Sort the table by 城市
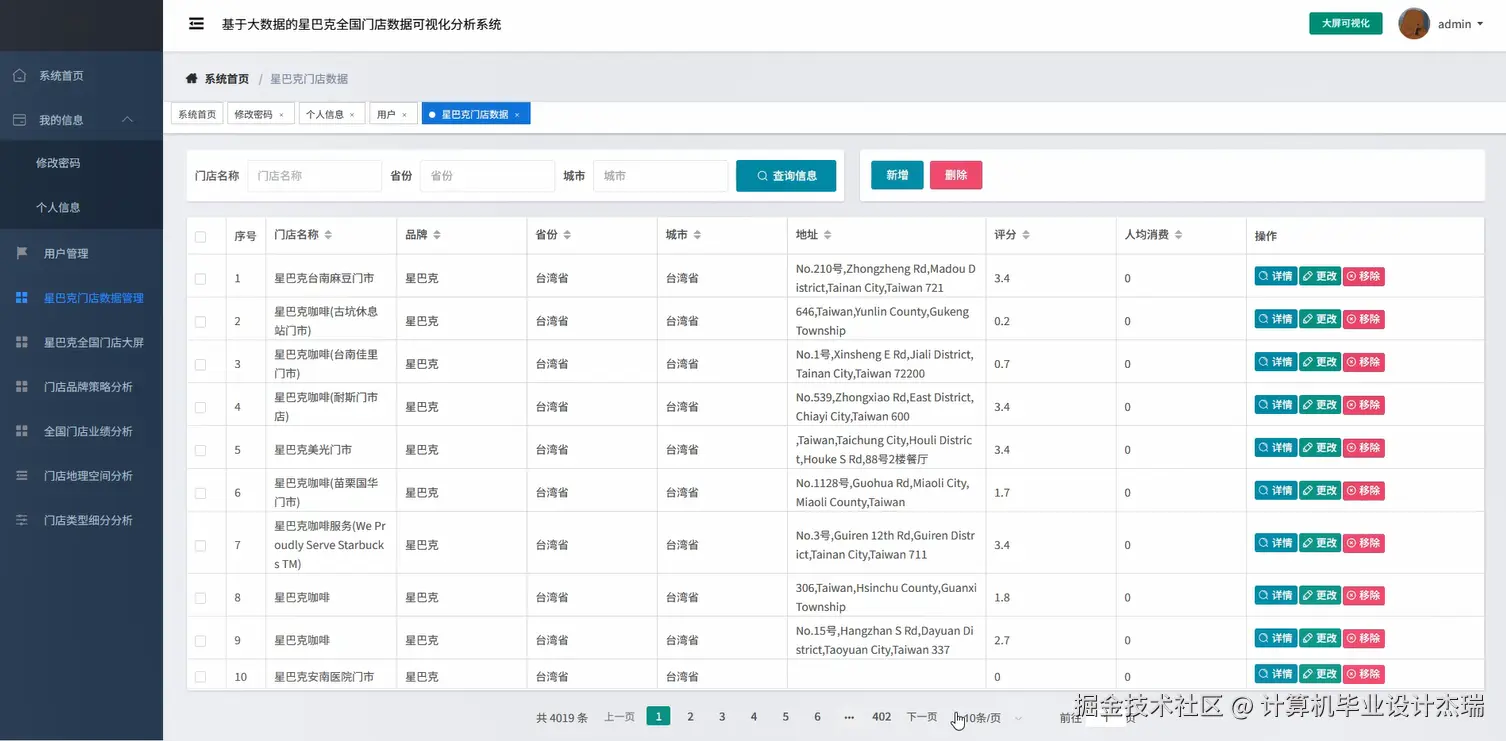This screenshot has height=741, width=1506. 697,235
